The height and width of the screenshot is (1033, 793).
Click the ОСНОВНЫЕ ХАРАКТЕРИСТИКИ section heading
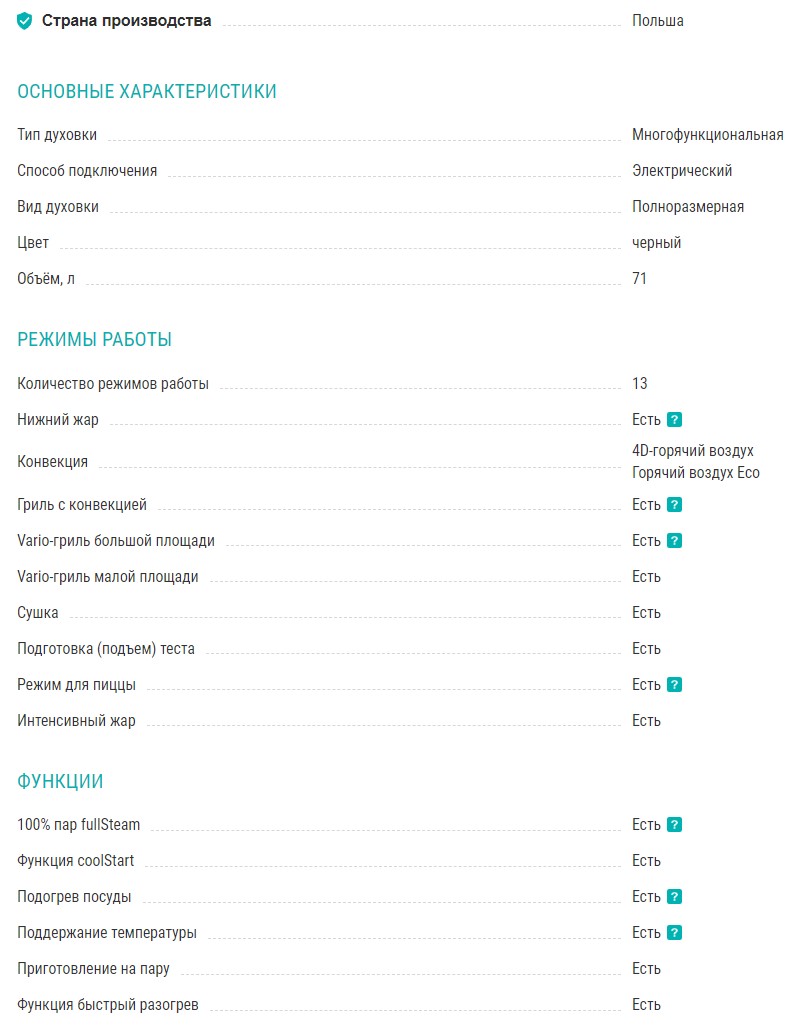147,92
